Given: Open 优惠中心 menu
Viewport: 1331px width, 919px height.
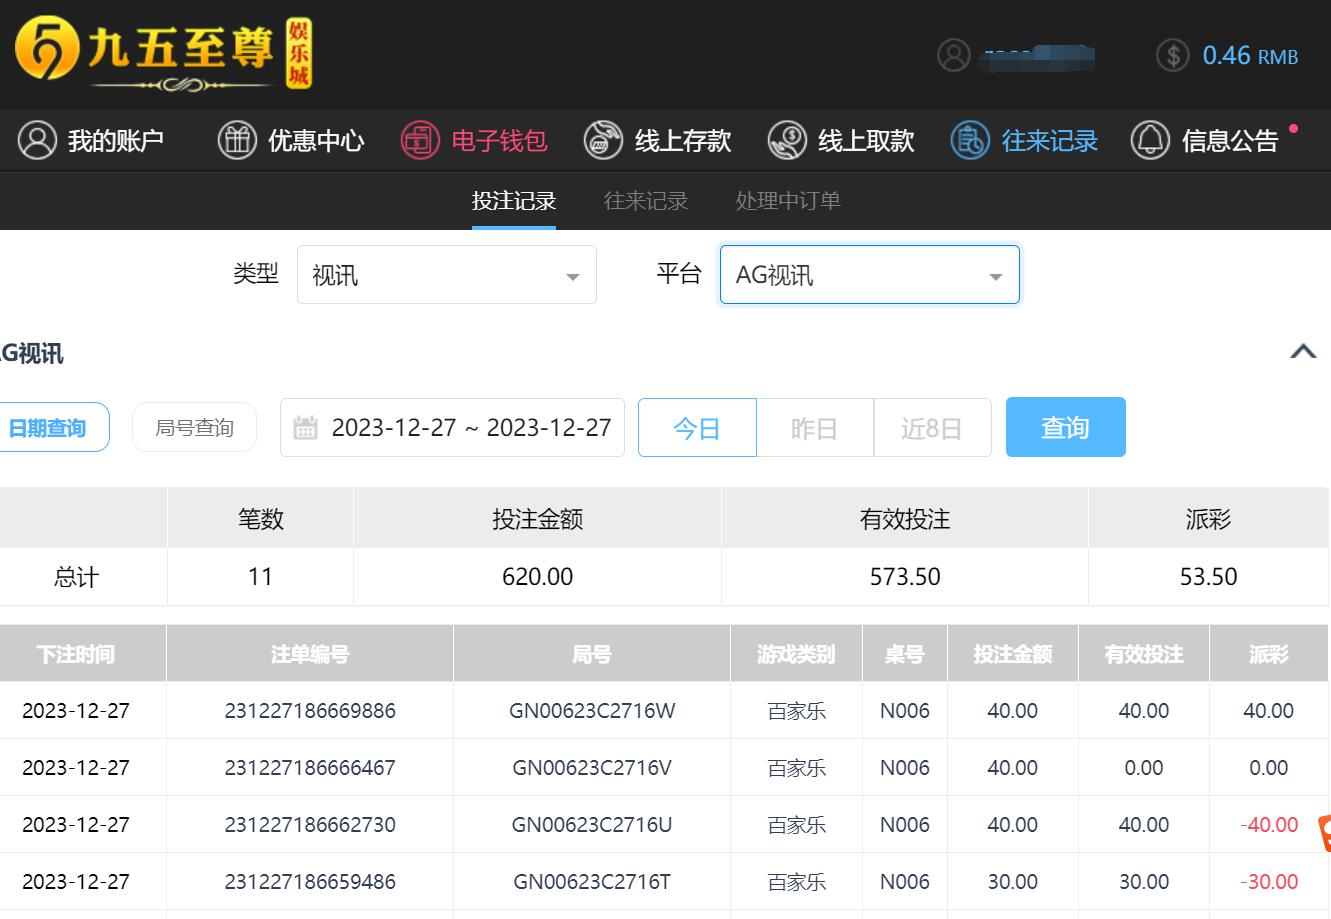Looking at the screenshot, I should [291, 140].
